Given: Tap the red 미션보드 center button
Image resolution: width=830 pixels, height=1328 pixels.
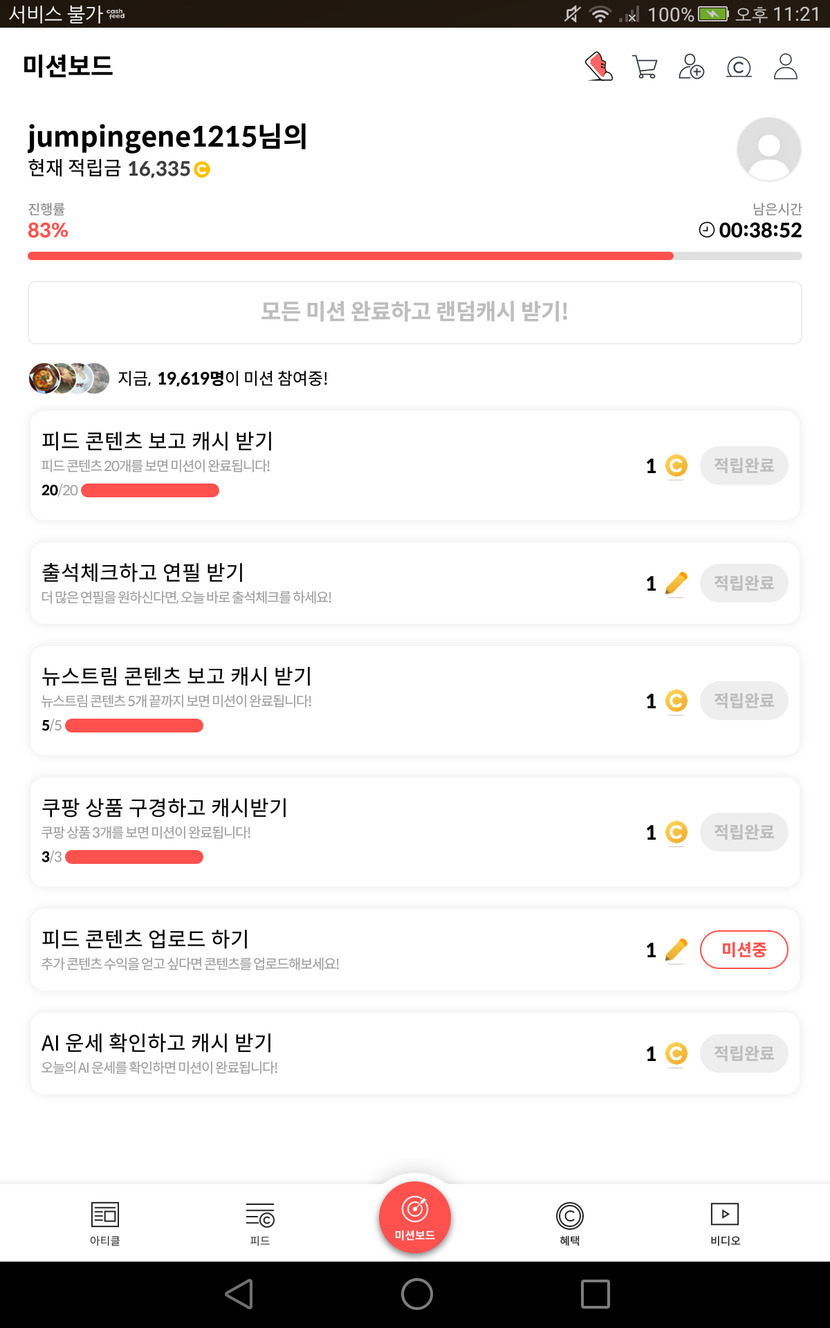Looking at the screenshot, I should tap(415, 1217).
